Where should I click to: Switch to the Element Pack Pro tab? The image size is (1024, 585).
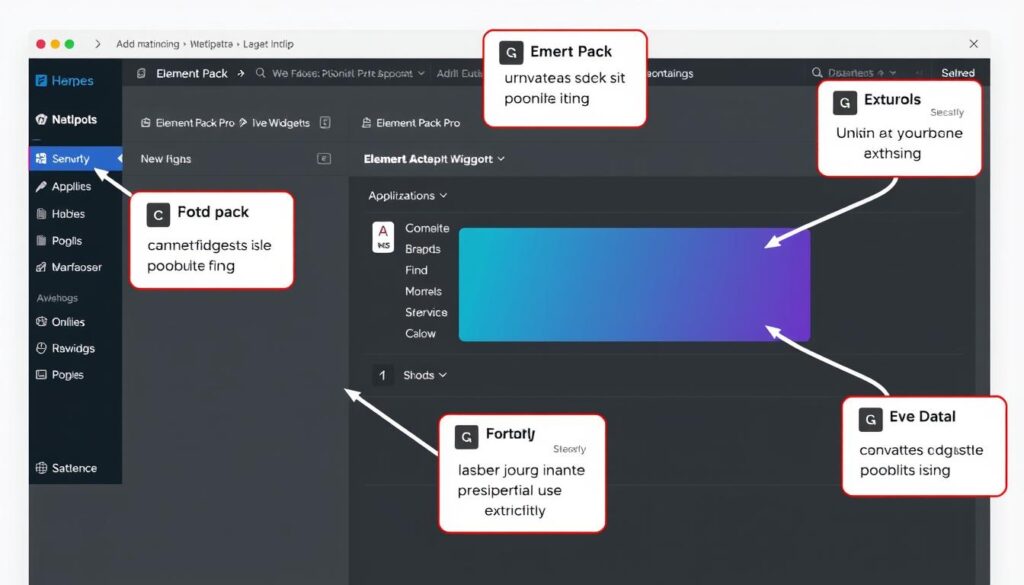[x=411, y=123]
